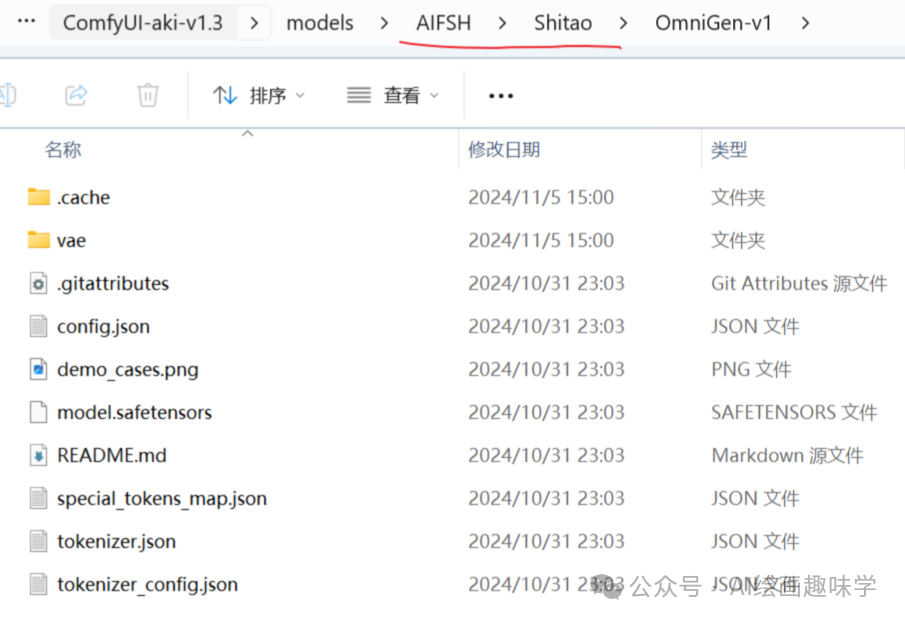Open the toolbar more options ellipsis
Screen dimensions: 905x622
pyautogui.click(x=500, y=96)
